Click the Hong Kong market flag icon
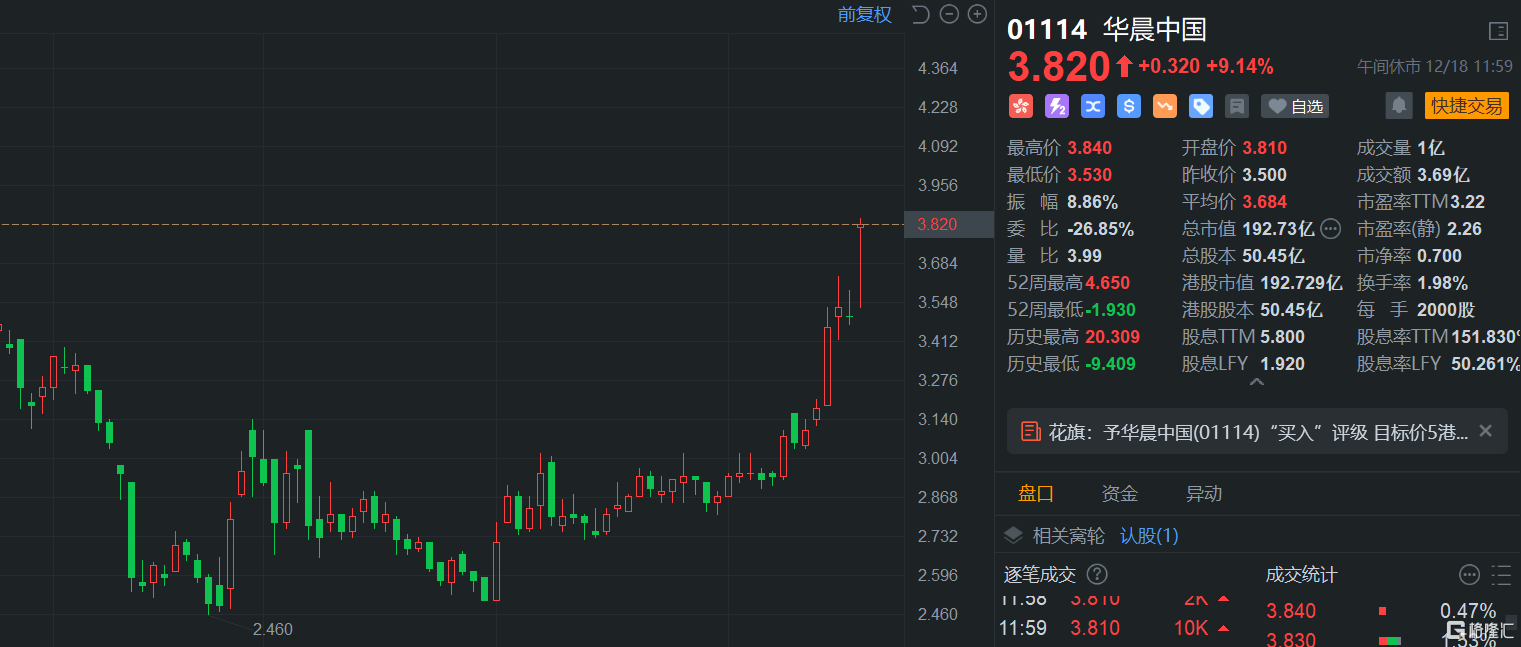The height and width of the screenshot is (647, 1521). (x=1020, y=106)
